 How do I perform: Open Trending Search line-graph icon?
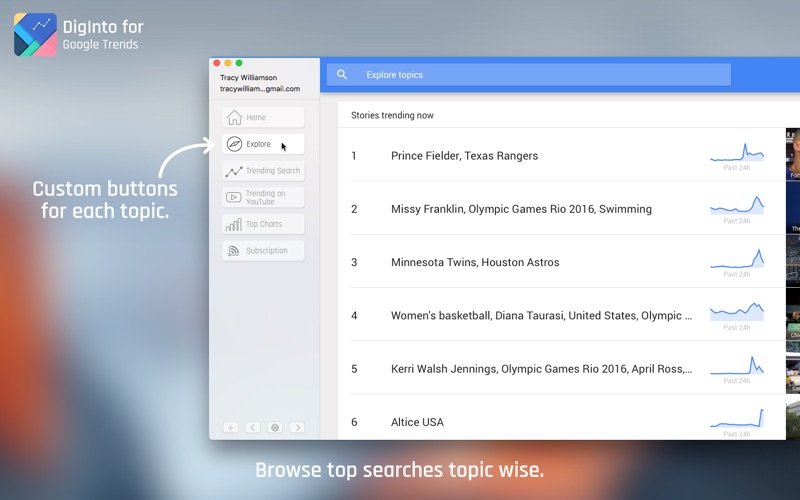(x=234, y=171)
